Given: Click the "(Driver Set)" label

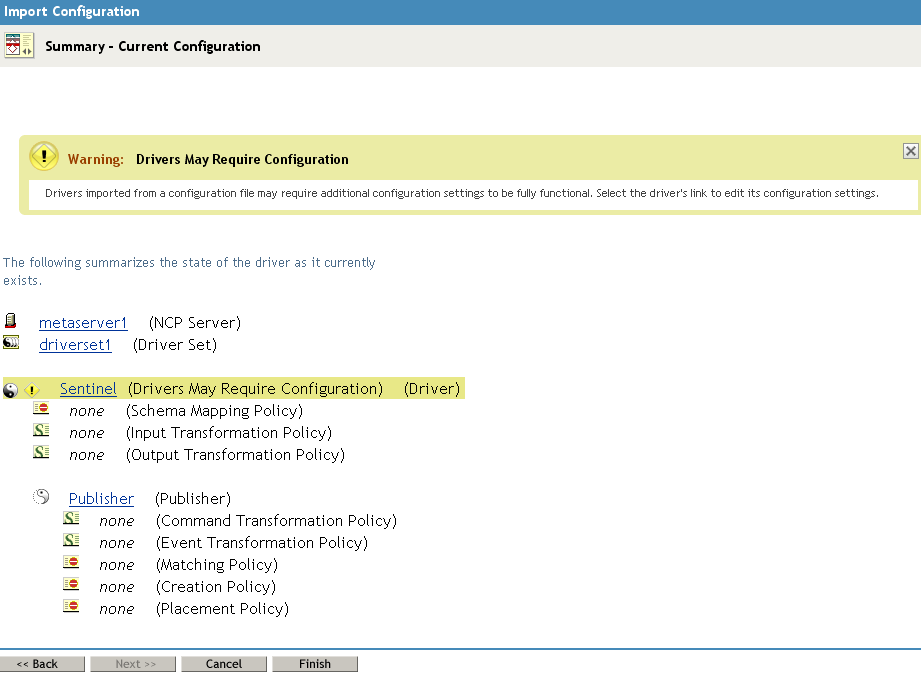Looking at the screenshot, I should point(175,345).
